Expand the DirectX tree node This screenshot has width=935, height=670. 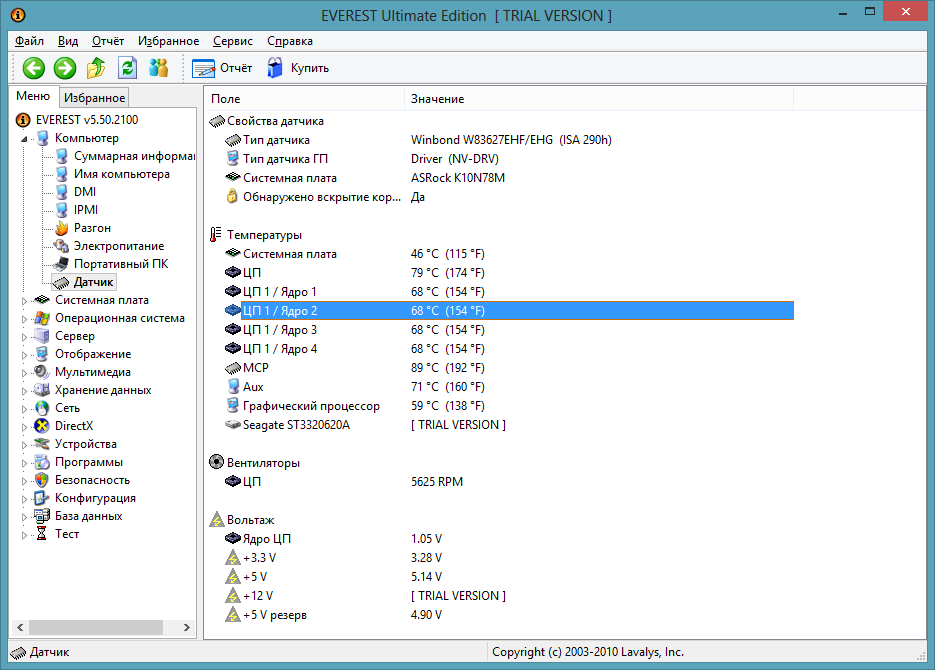pos(24,427)
